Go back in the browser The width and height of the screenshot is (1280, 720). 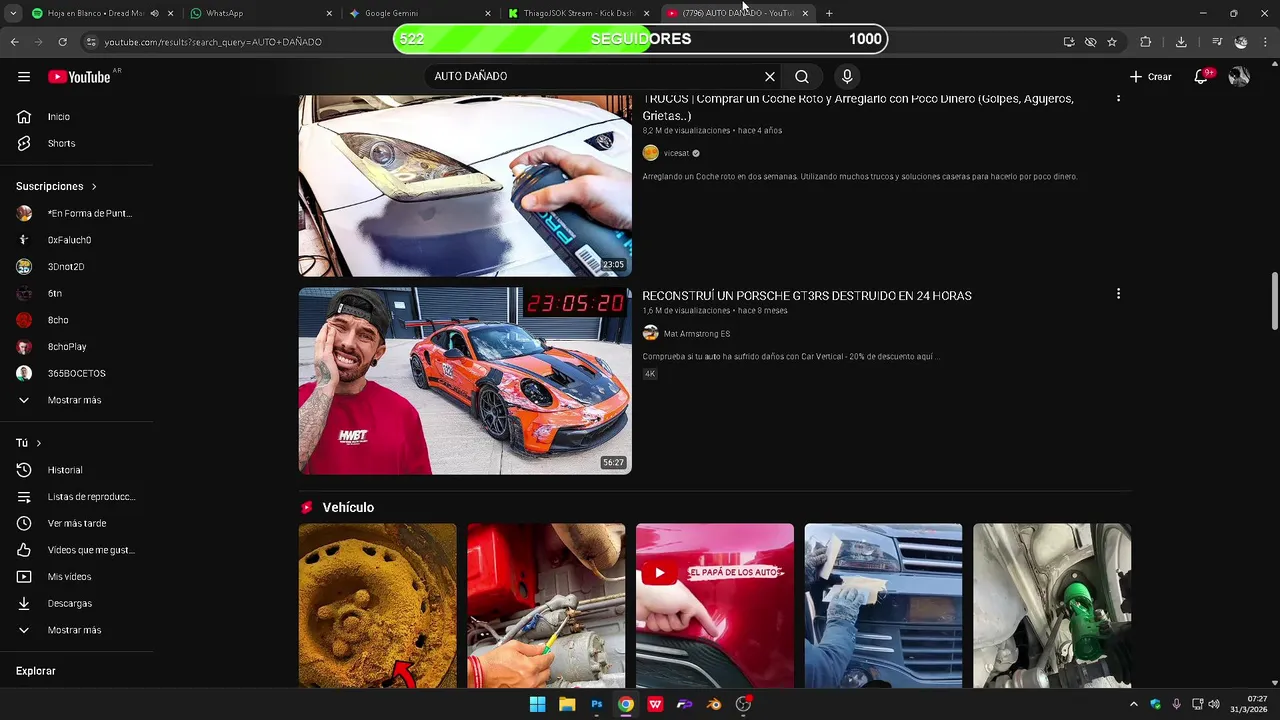[14, 42]
